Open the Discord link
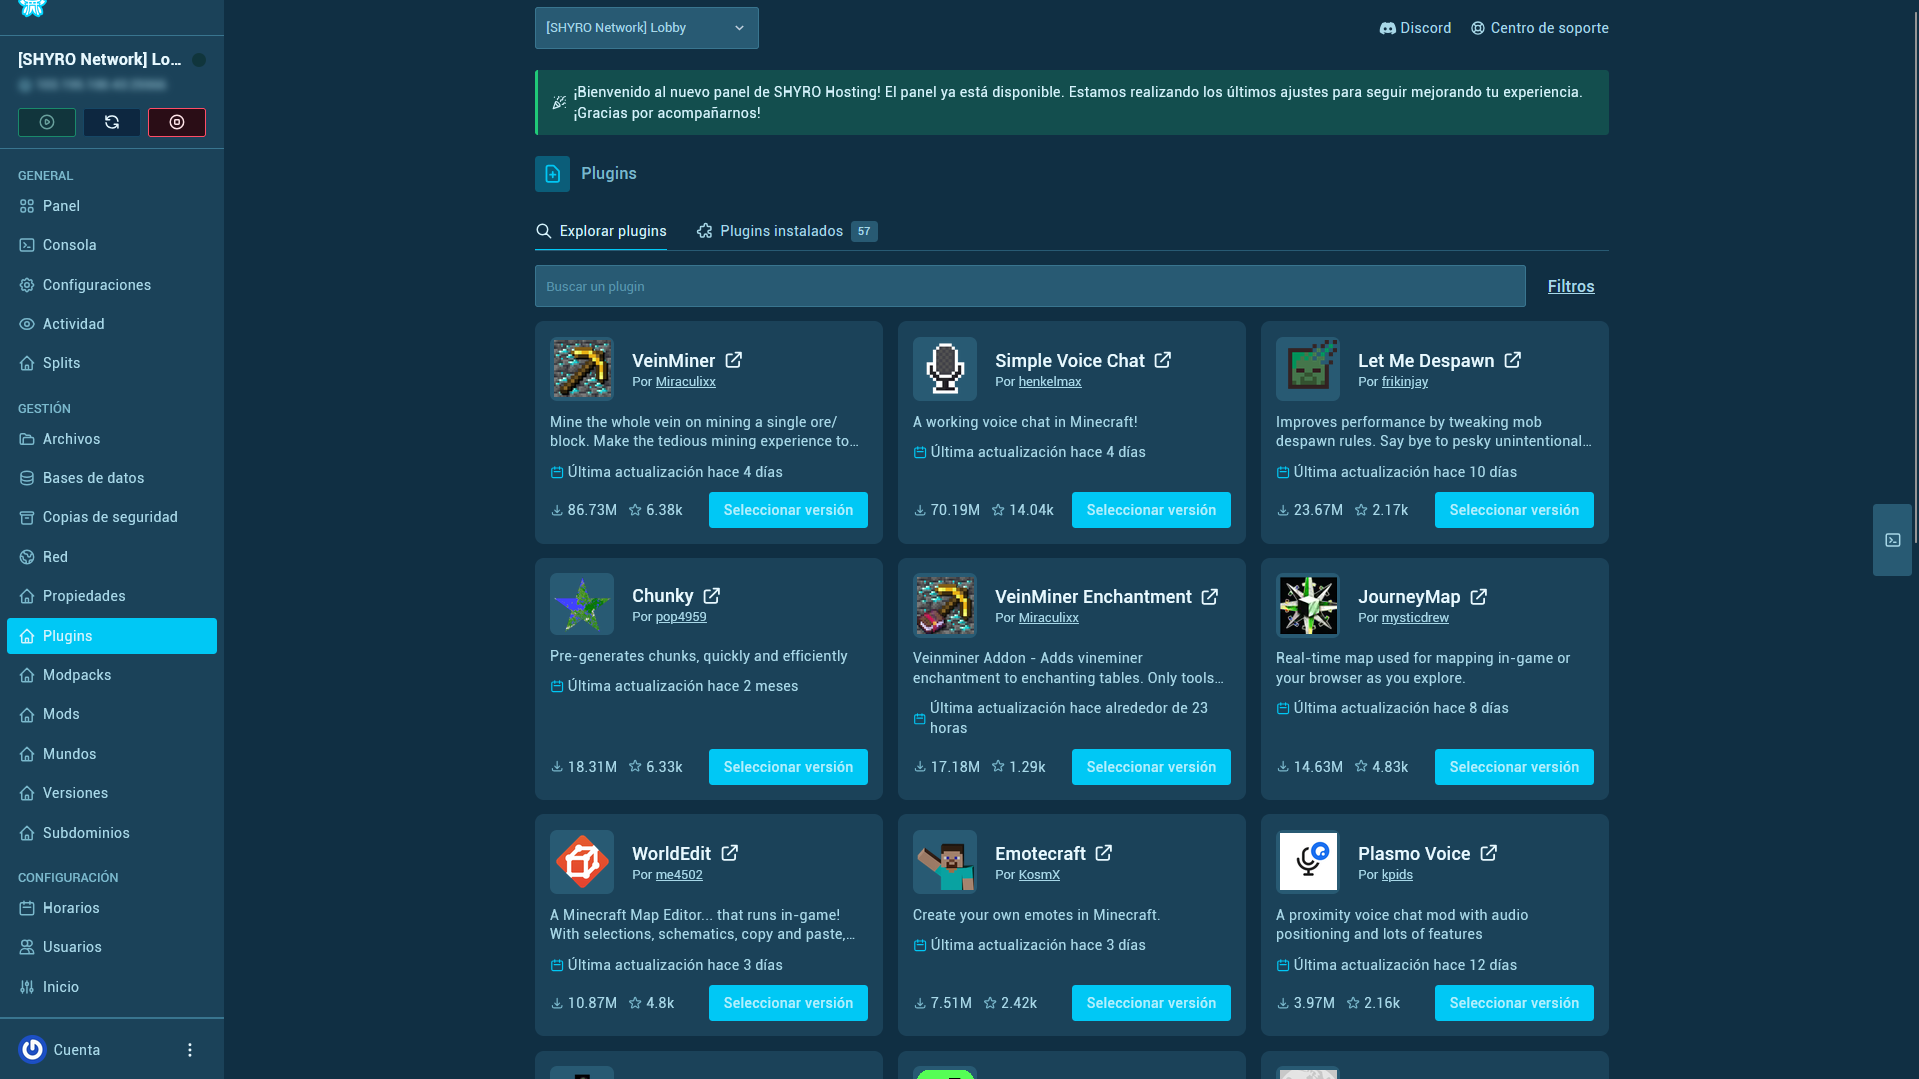Viewport: 1919px width, 1079px height. pyautogui.click(x=1415, y=28)
